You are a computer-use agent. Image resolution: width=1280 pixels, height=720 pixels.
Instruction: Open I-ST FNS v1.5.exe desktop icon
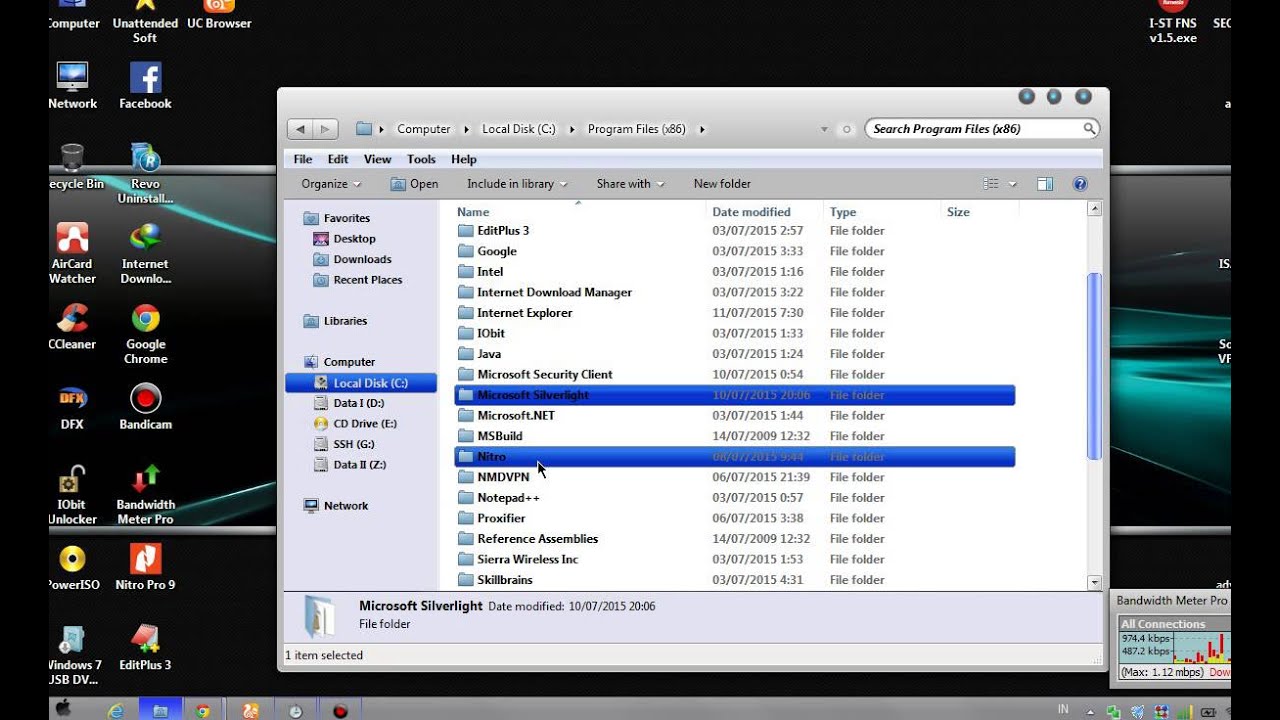click(x=1173, y=23)
